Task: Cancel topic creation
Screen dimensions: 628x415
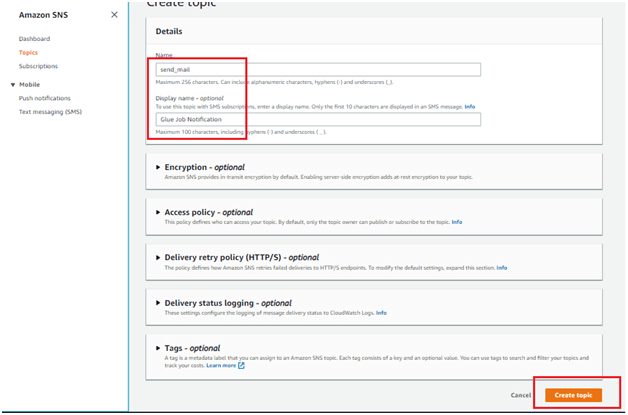Action: coord(521,395)
